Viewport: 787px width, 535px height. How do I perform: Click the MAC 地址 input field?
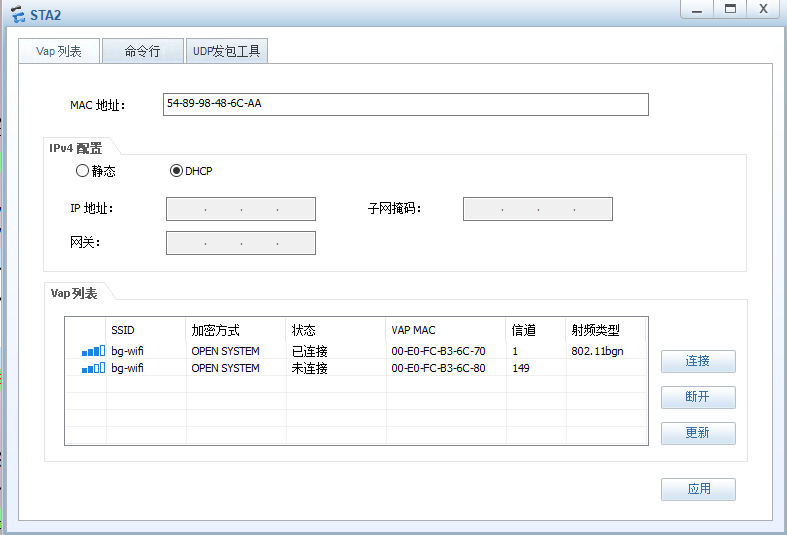(x=406, y=104)
